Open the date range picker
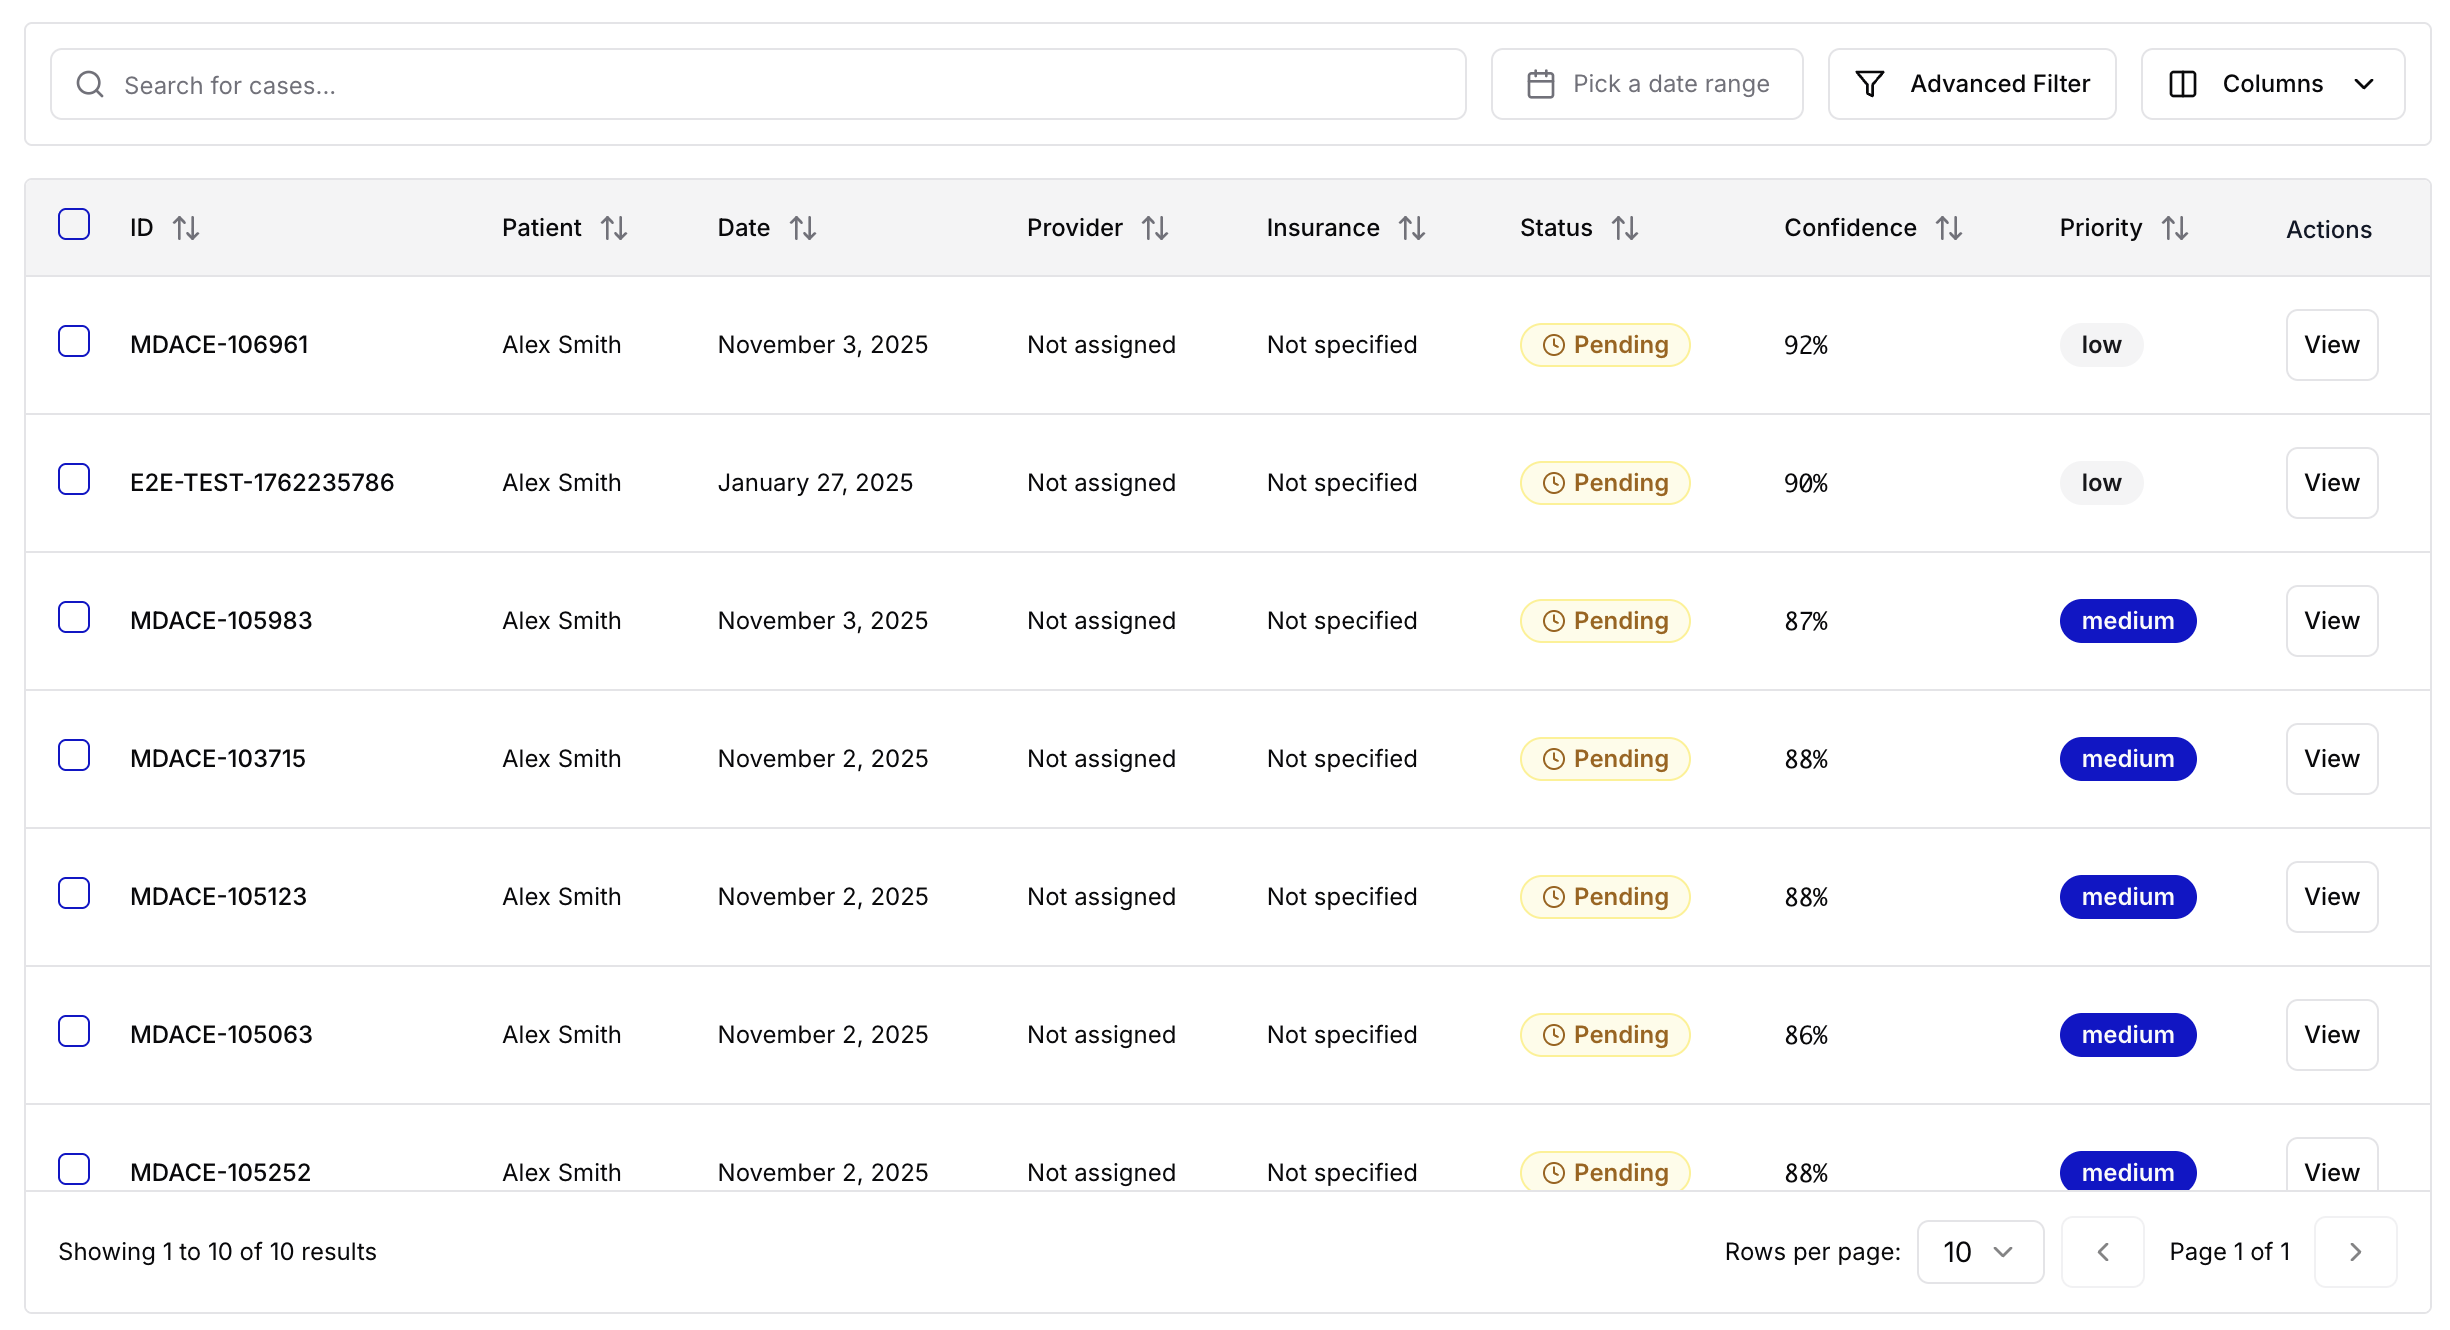 (x=1647, y=84)
